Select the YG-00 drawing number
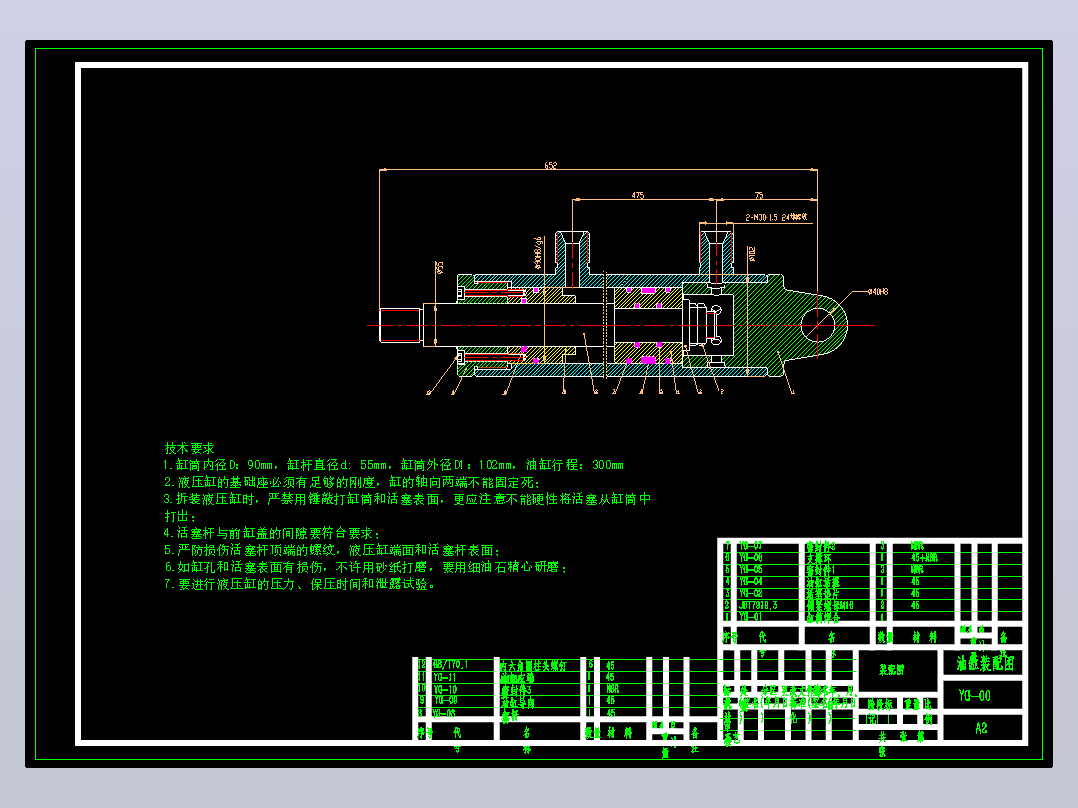Screen dimensions: 1078x808 click(975, 696)
